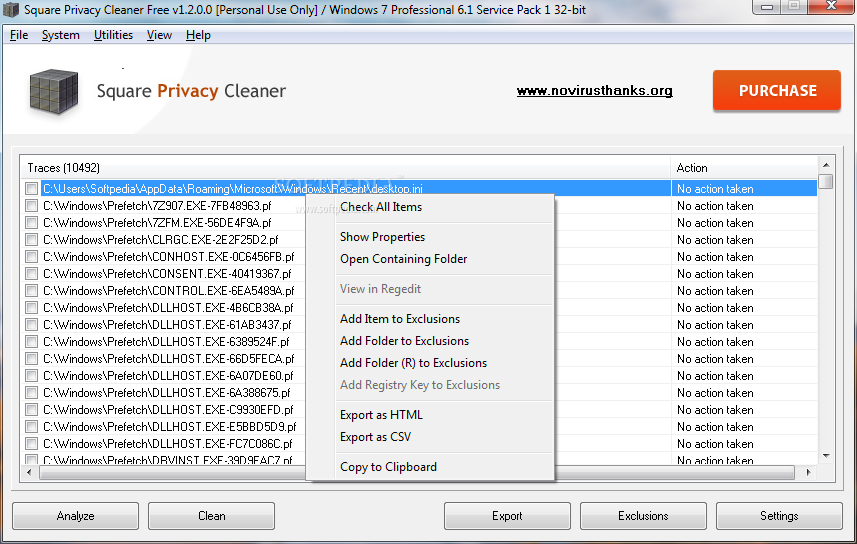Open the Exclusions dialog button
The height and width of the screenshot is (544, 857).
click(643, 516)
